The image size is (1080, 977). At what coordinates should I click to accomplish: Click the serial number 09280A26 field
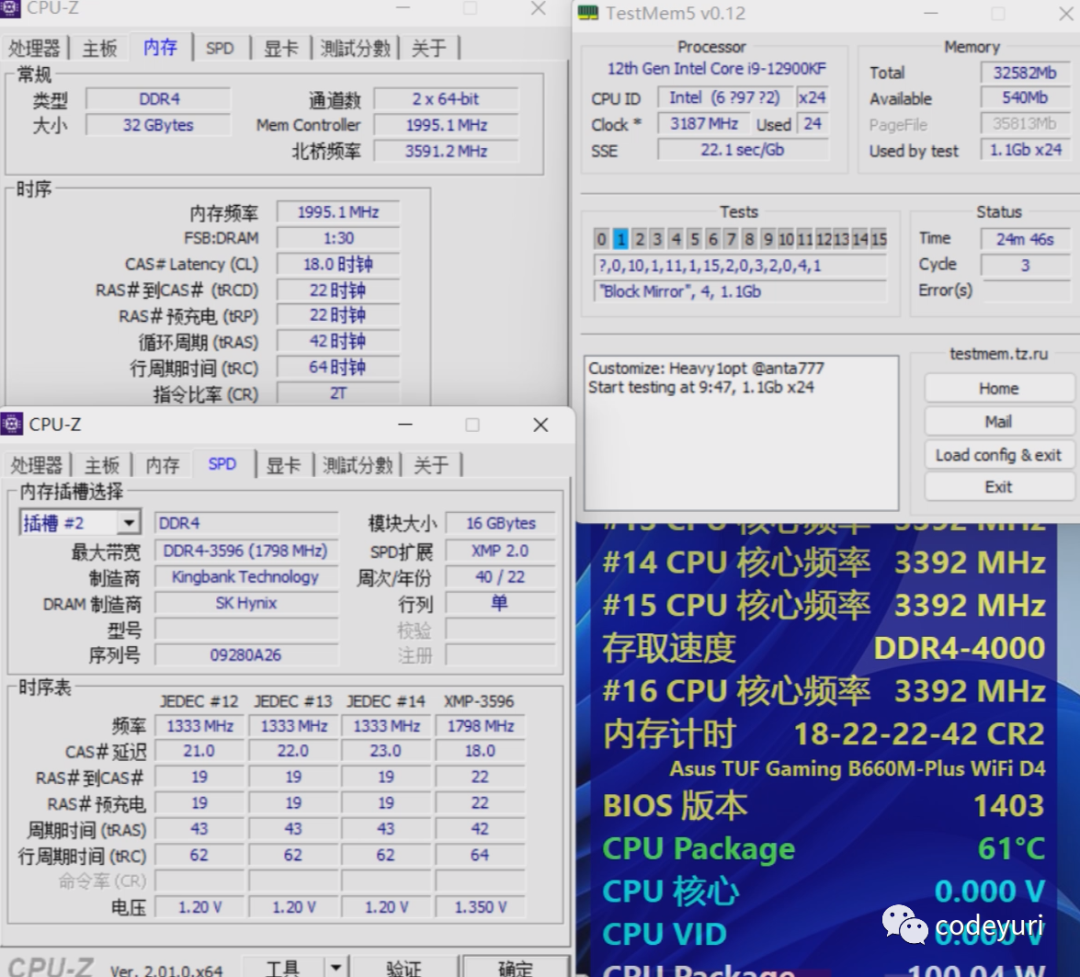coord(245,655)
